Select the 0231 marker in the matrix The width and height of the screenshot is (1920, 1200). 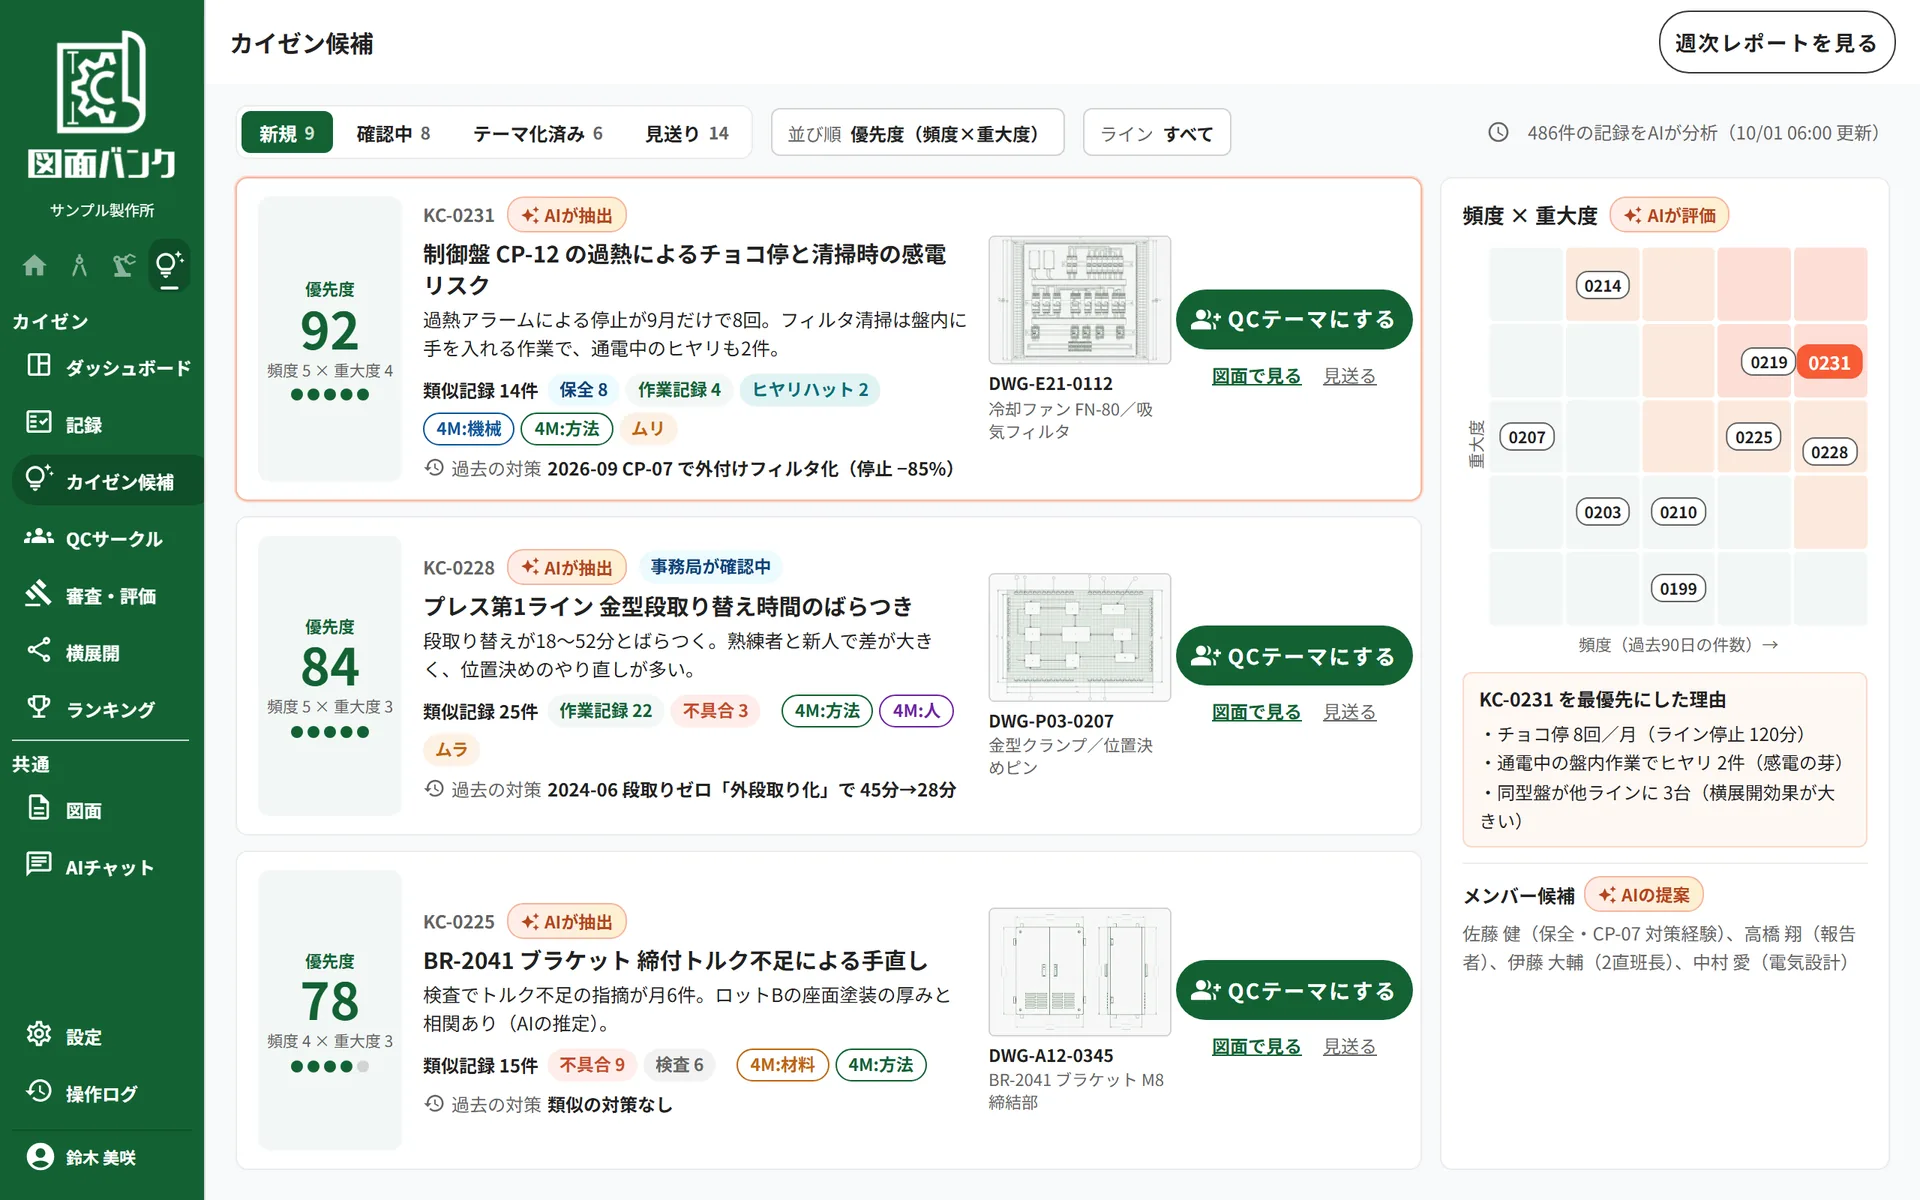point(1829,362)
